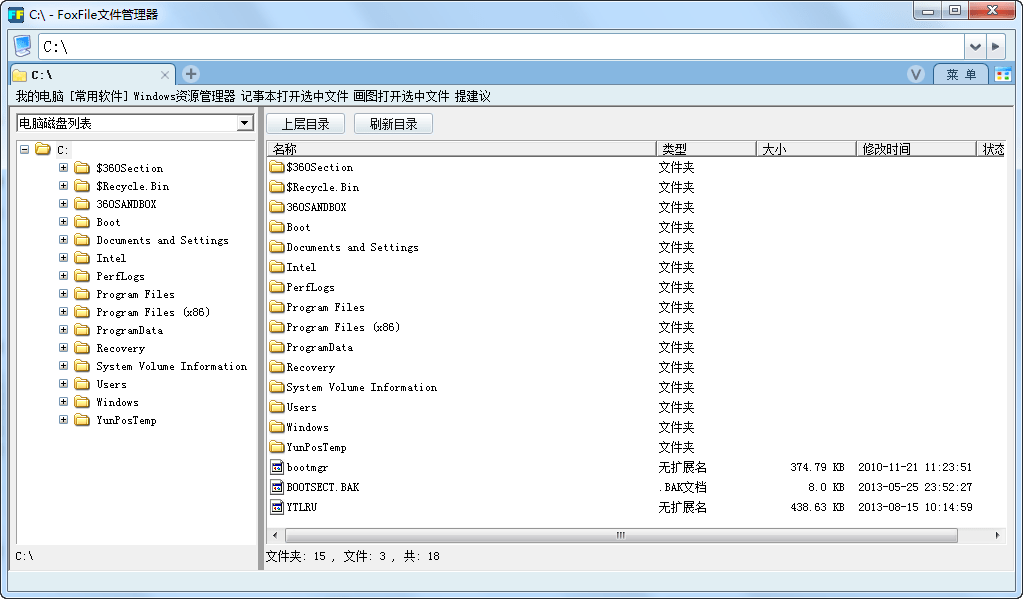
Task: Expand the Program Files tree node
Action: [61, 294]
